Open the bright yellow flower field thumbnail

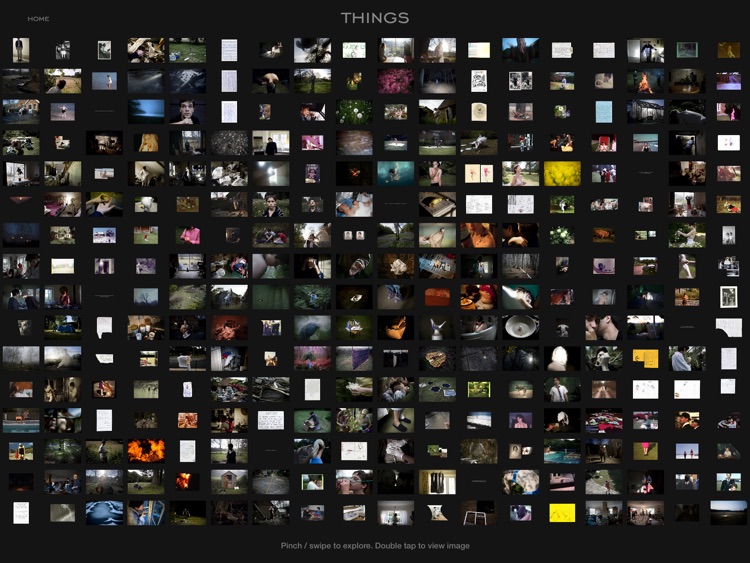click(562, 174)
